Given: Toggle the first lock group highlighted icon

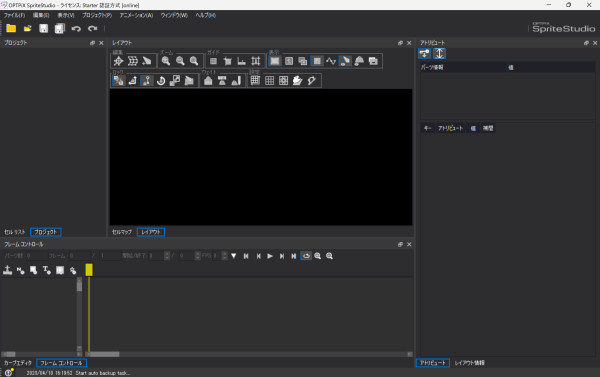Looking at the screenshot, I should (119, 80).
